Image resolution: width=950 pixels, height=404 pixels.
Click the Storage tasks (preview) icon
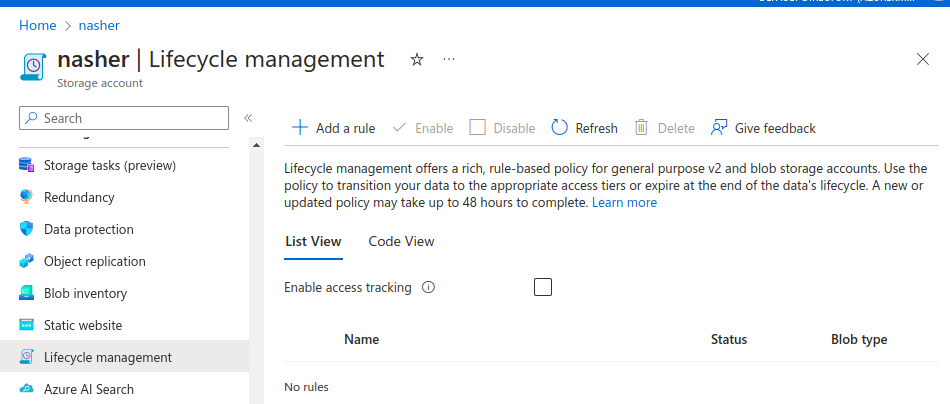coord(26,165)
